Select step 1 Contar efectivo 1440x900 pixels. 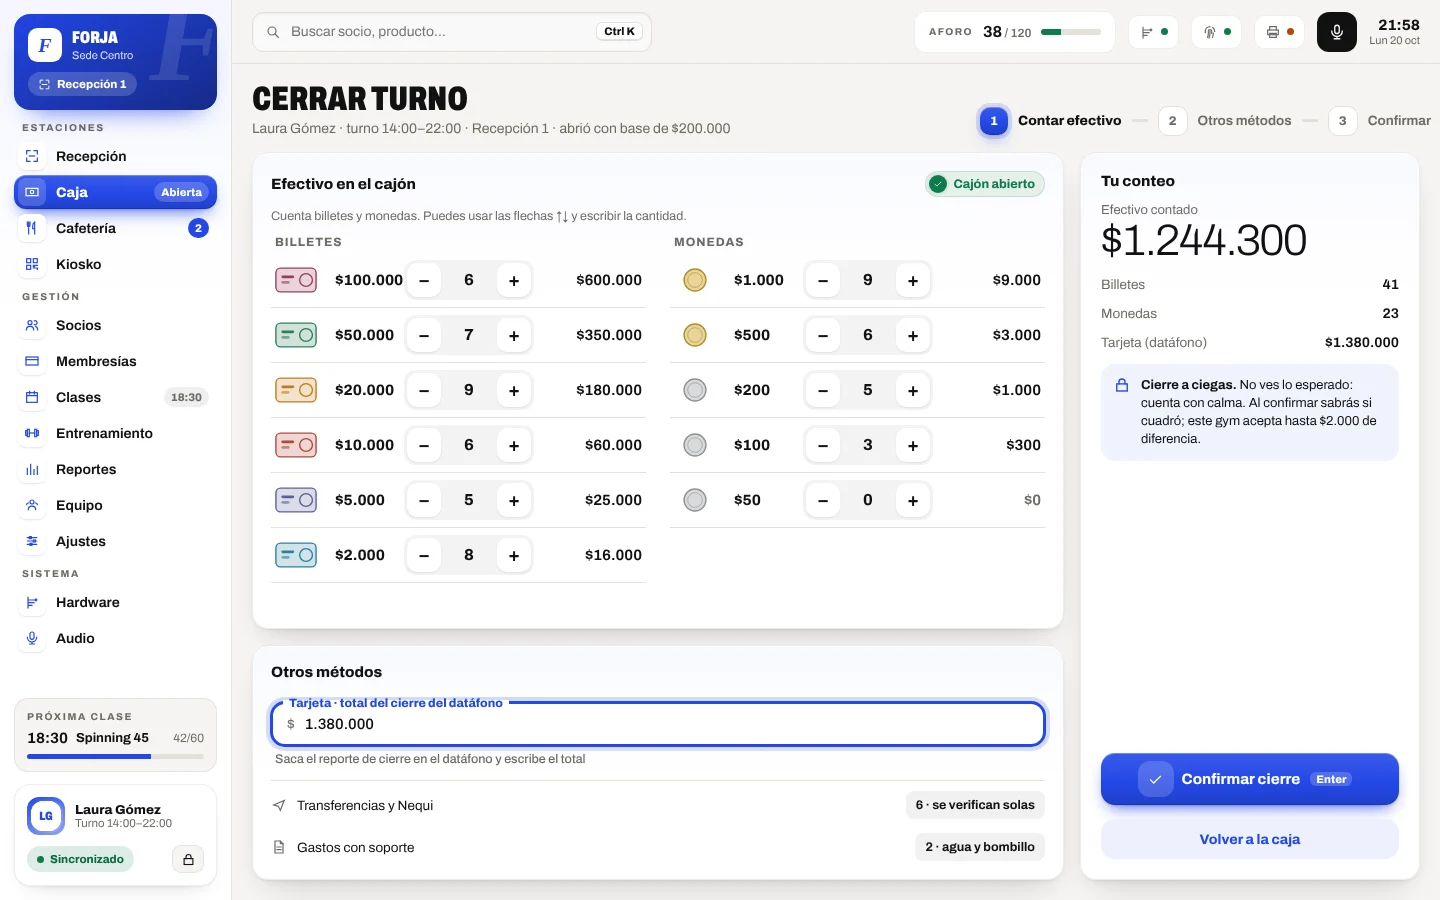(x=1050, y=121)
